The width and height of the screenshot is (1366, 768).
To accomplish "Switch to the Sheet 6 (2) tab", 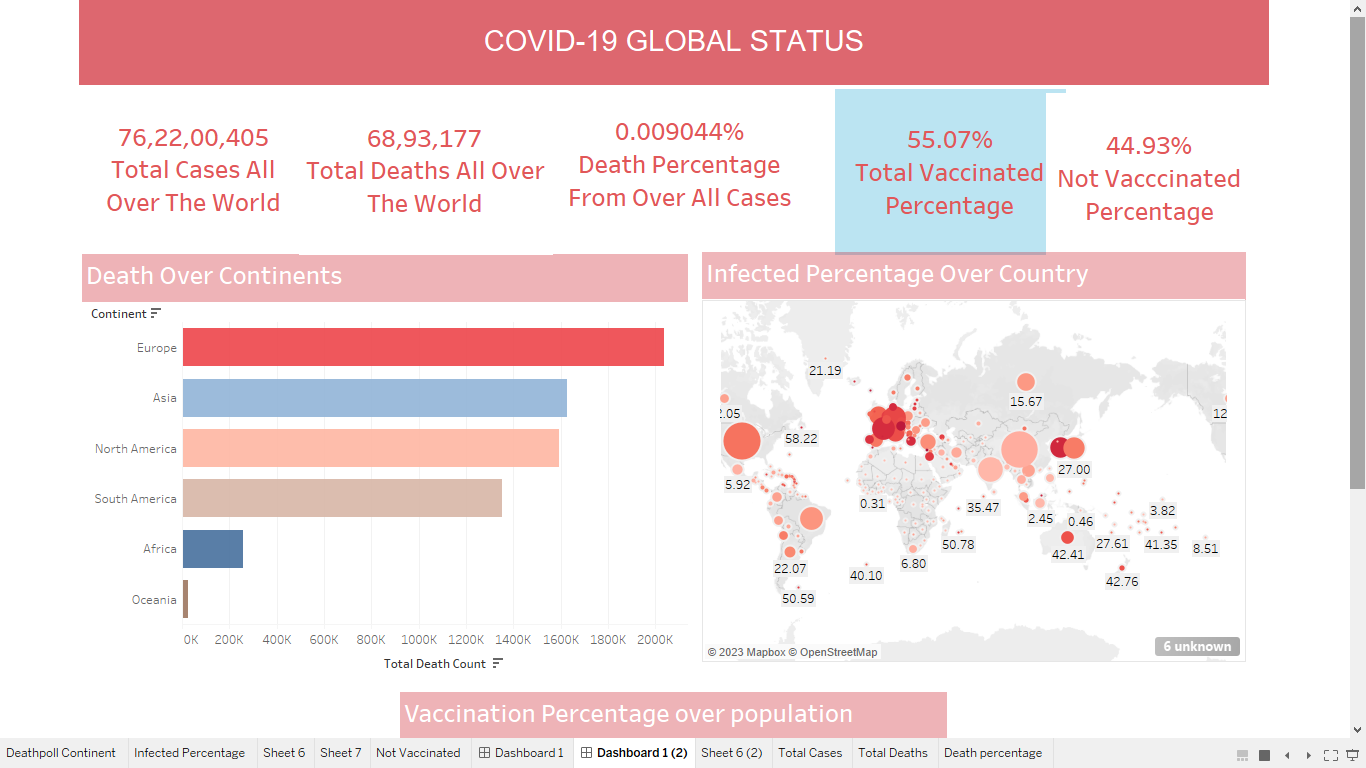I will 733,752.
